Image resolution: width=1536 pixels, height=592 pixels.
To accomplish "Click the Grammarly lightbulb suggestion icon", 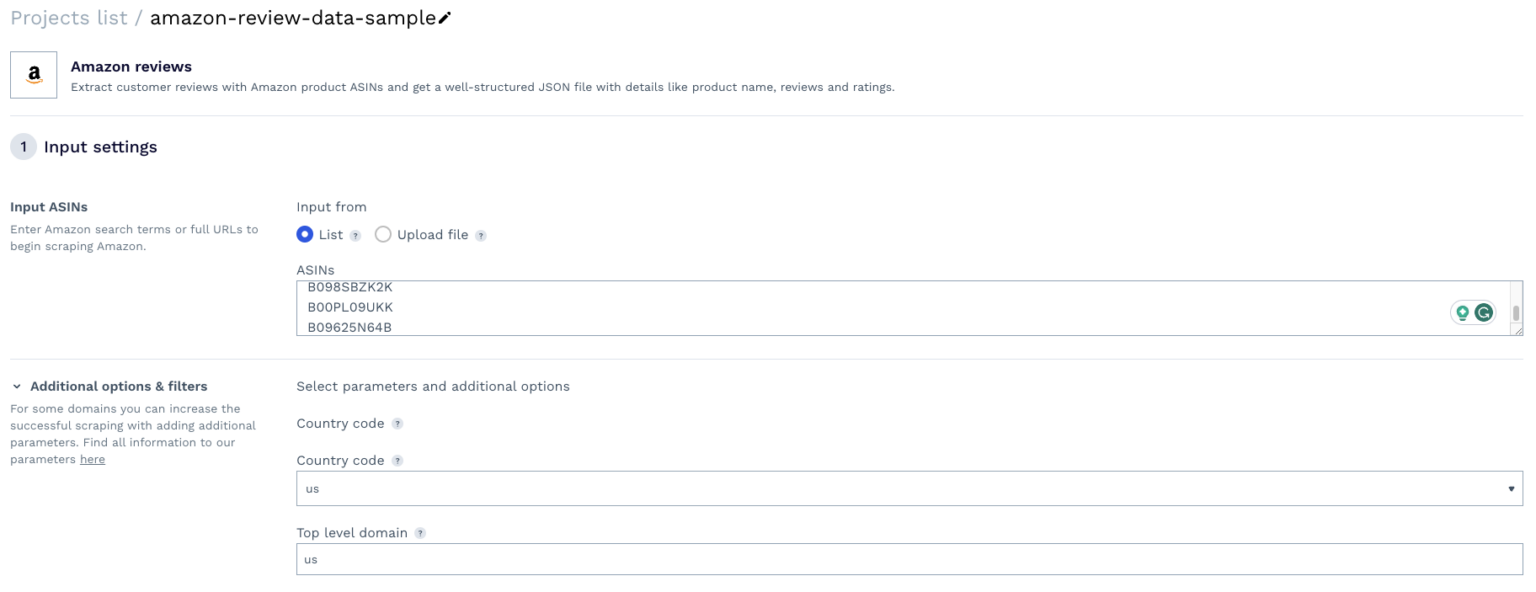I will [1461, 311].
